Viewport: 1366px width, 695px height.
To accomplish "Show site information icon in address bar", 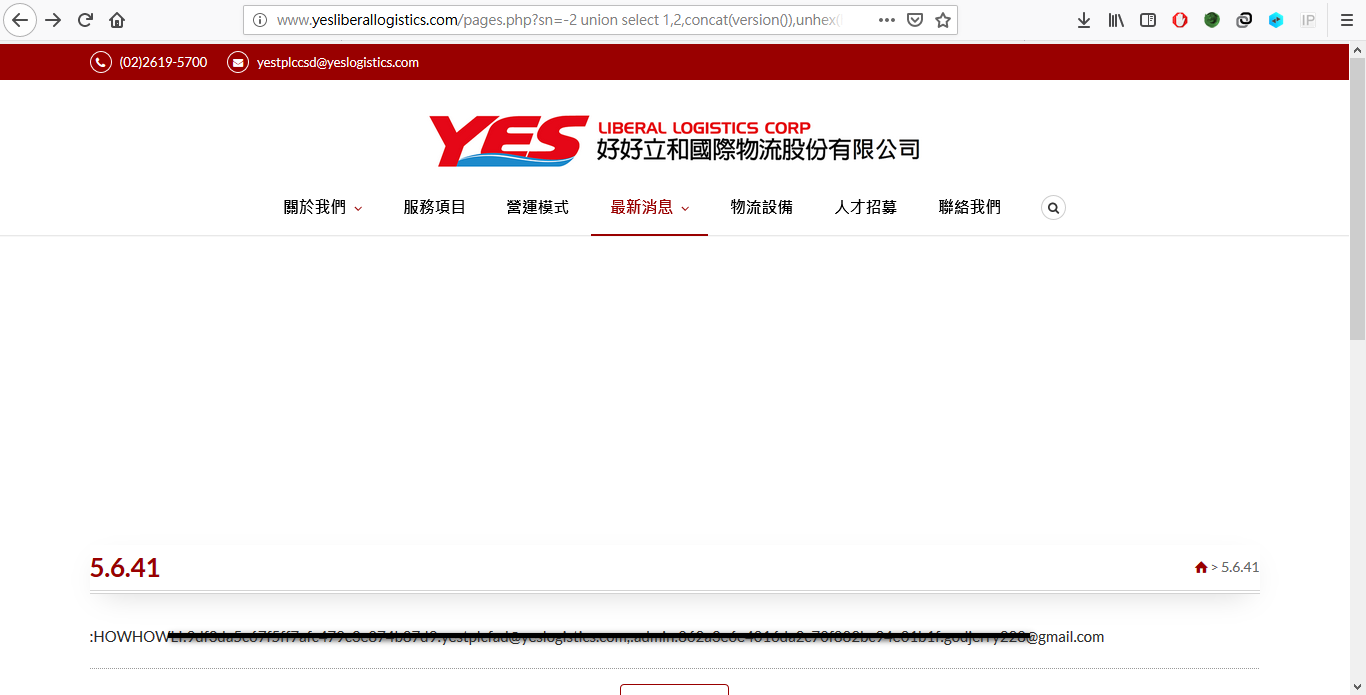I will click(x=259, y=20).
